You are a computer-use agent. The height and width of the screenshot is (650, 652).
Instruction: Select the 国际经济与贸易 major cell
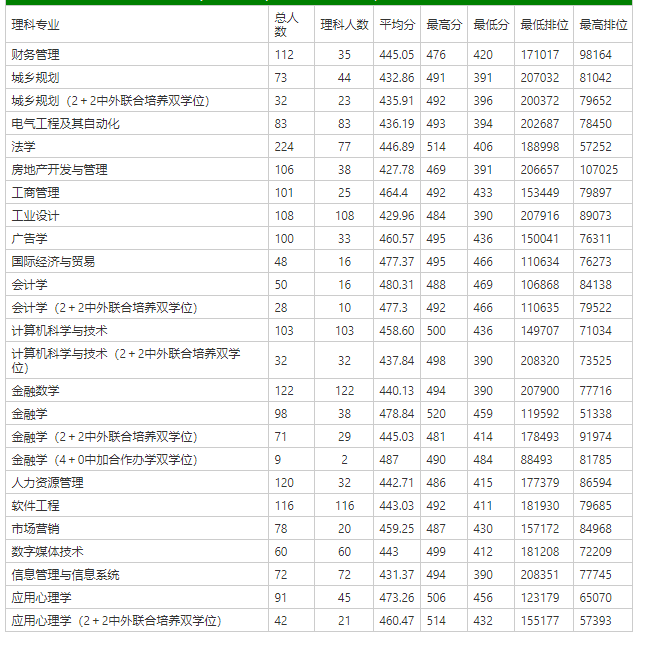coord(54,262)
